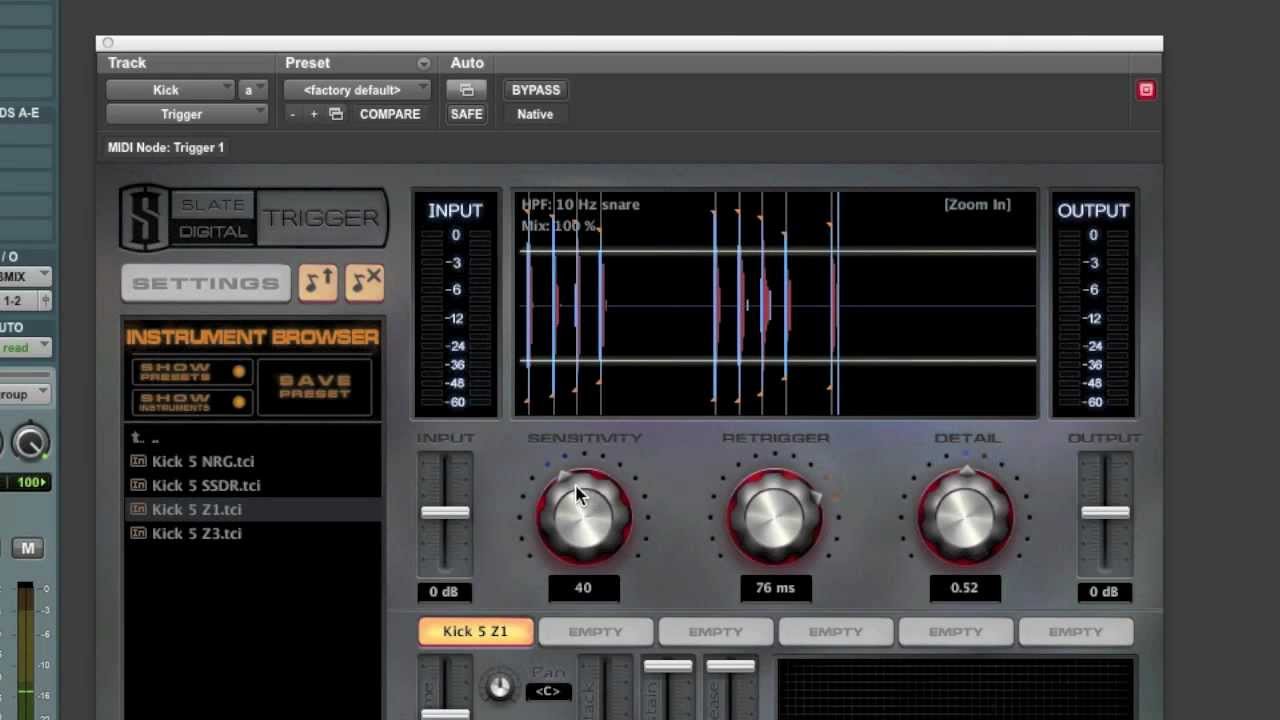Open the factory default preset dropdown

pyautogui.click(x=357, y=90)
